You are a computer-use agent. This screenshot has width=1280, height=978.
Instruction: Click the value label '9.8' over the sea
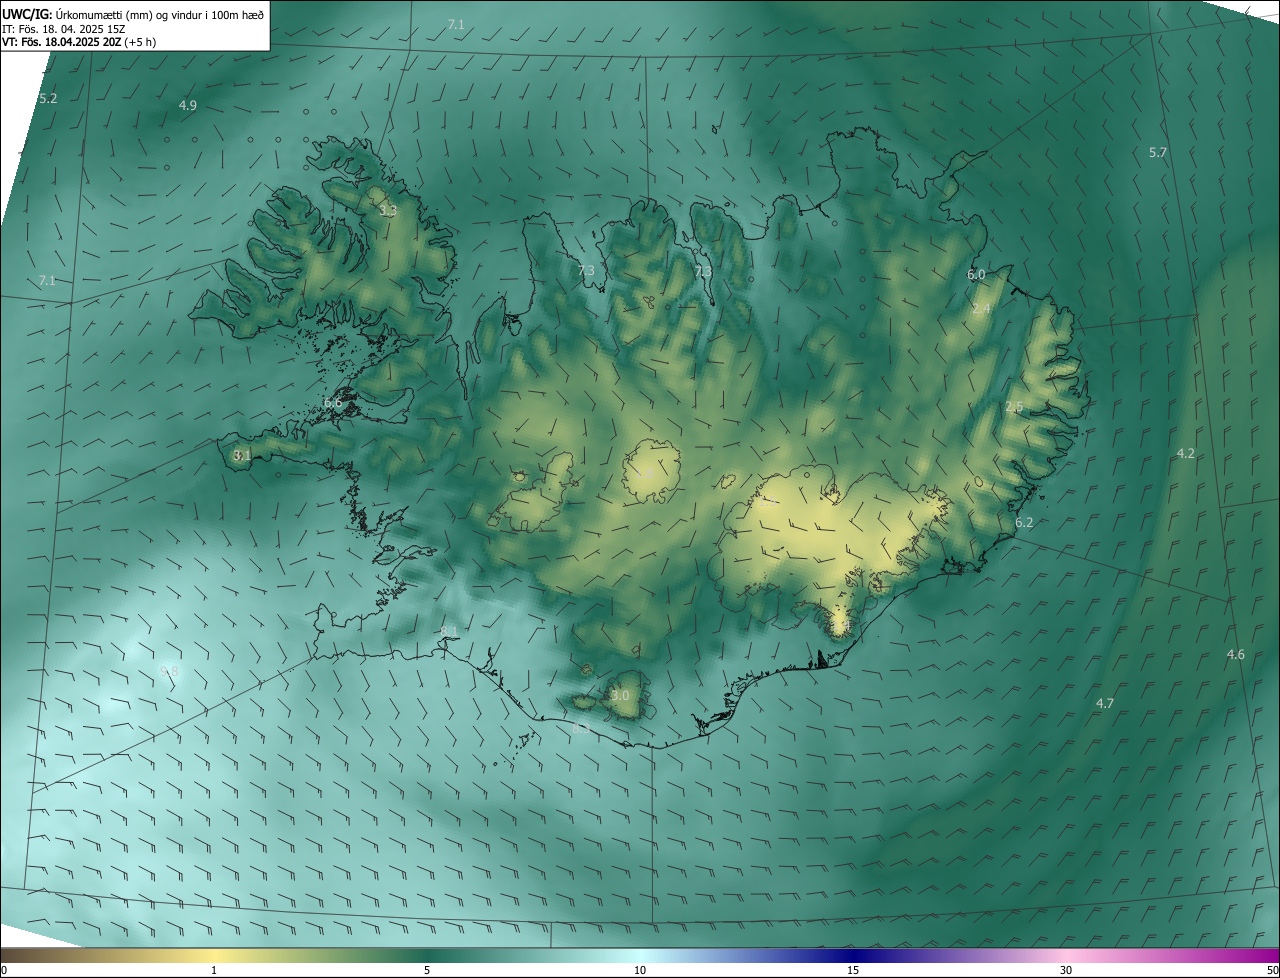[x=169, y=671]
